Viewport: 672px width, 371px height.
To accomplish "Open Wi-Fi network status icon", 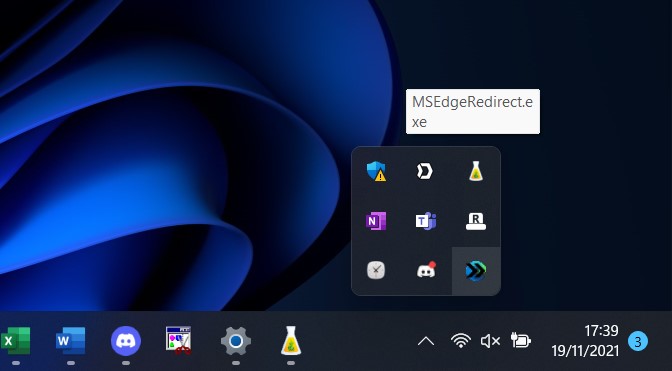I will tap(461, 341).
